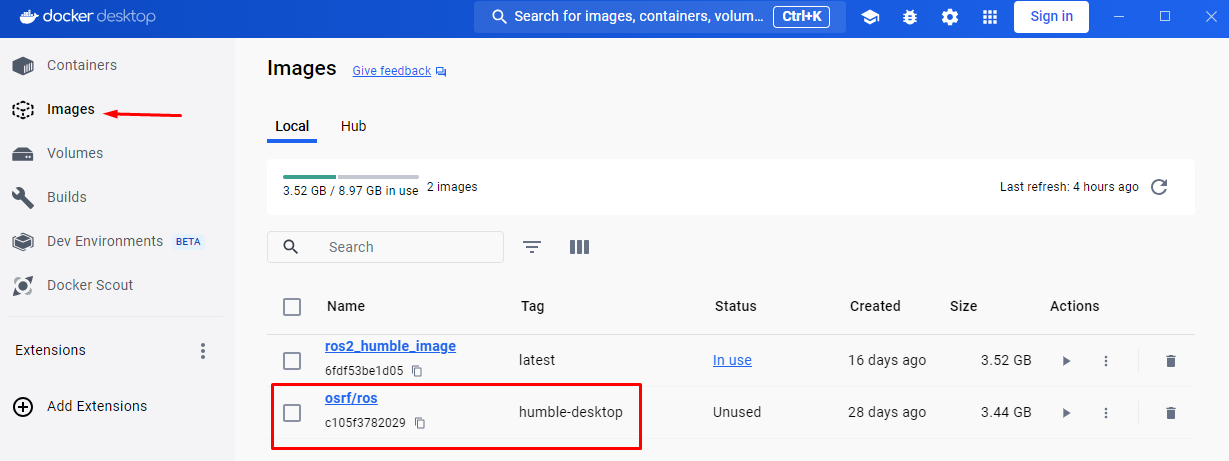This screenshot has height=461, width=1229.
Task: Click the latest tag cell
Action: 537,360
